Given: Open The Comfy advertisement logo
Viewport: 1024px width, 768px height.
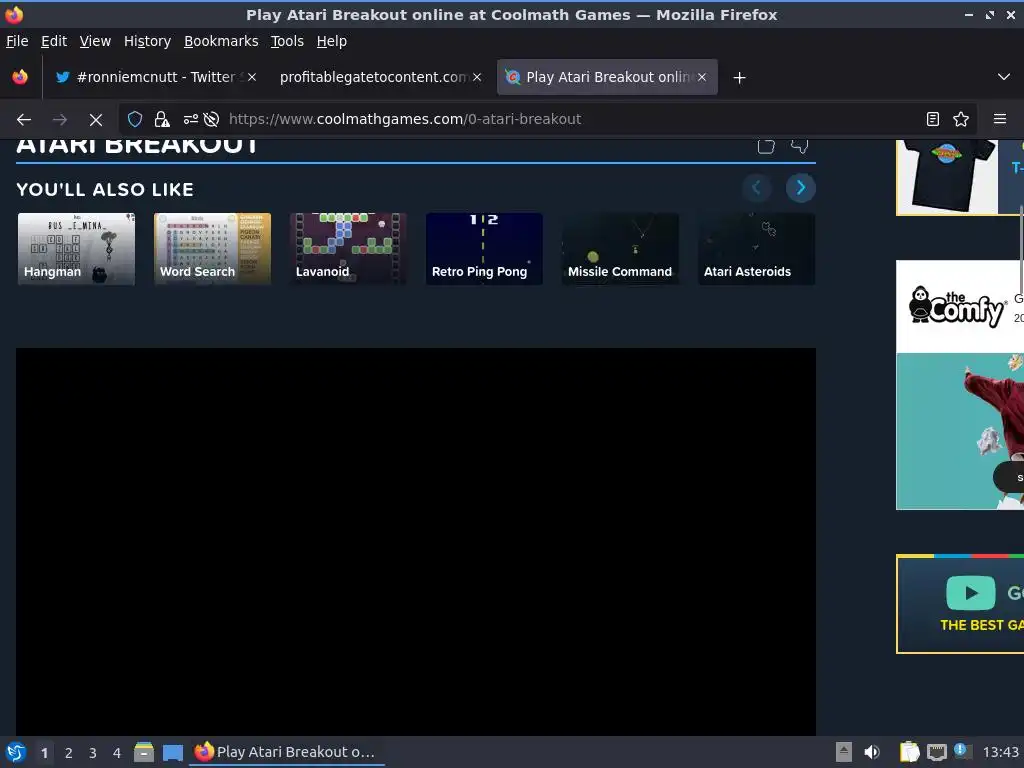Looking at the screenshot, I should [x=958, y=307].
